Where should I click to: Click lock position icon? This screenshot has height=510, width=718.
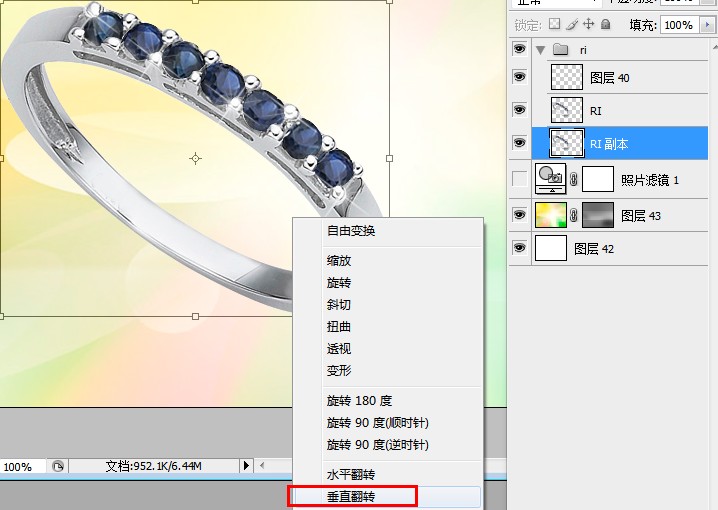[x=588, y=24]
